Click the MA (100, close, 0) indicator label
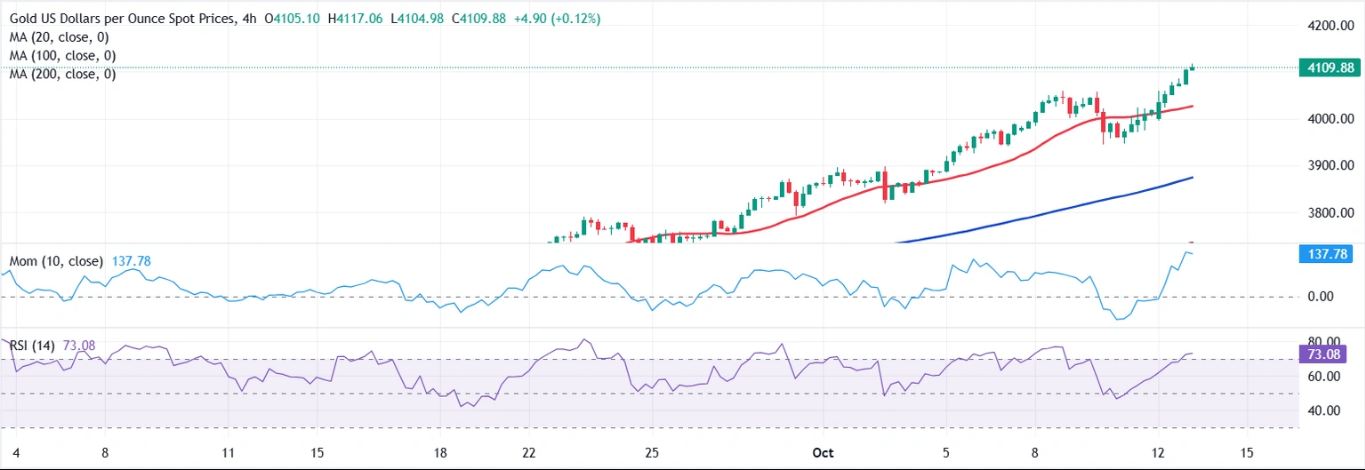Screen dimensions: 1365x470 point(65,56)
